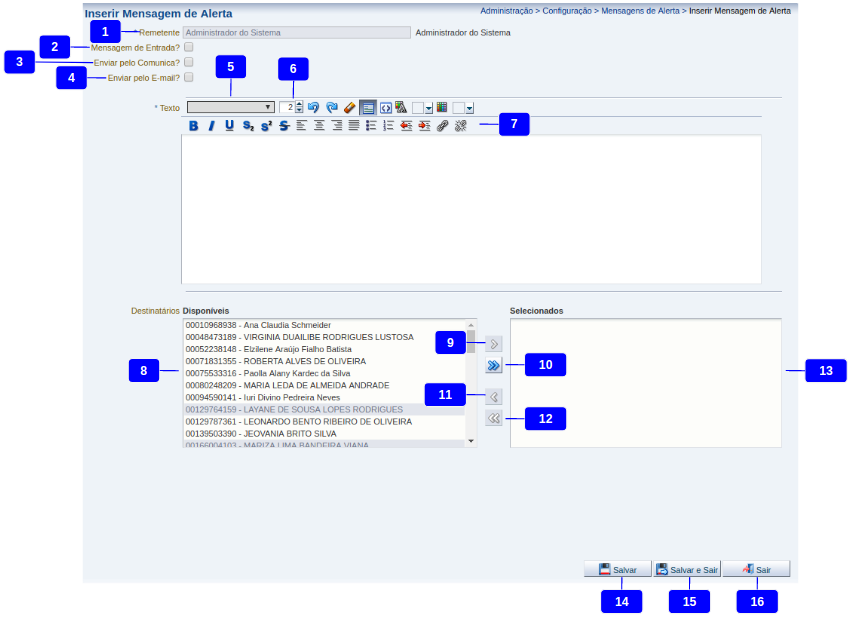849x617 pixels.
Task: Apply italic formatting in editor
Action: (x=211, y=126)
